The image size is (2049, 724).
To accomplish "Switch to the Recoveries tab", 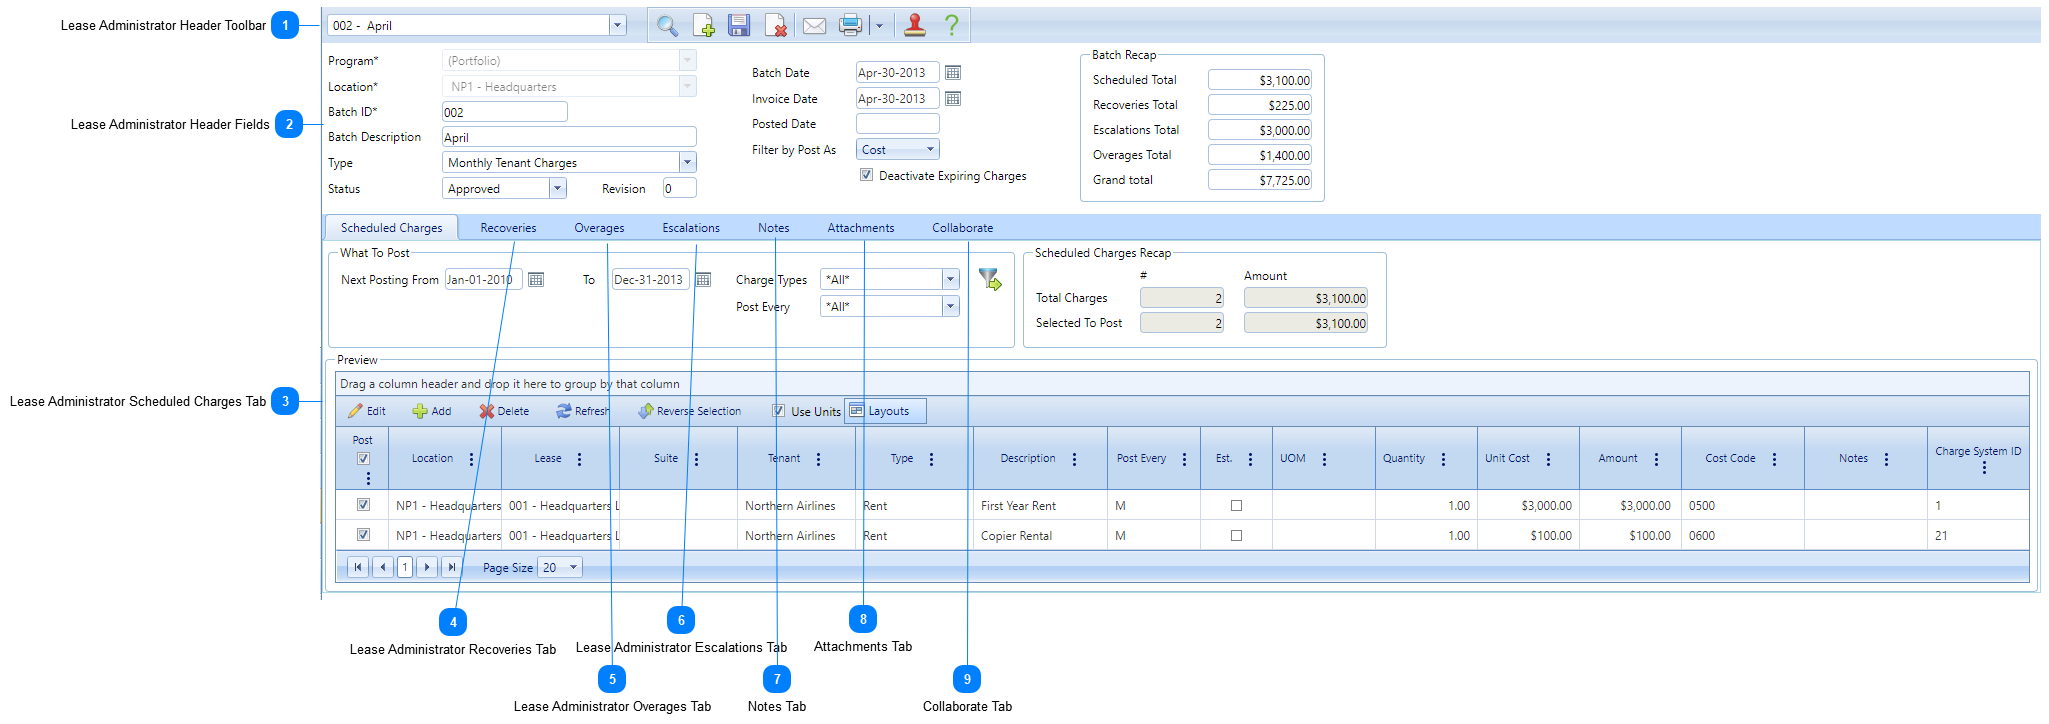I will 508,228.
